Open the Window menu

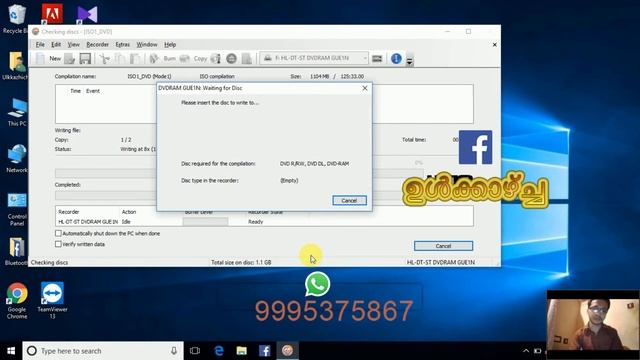click(x=147, y=44)
